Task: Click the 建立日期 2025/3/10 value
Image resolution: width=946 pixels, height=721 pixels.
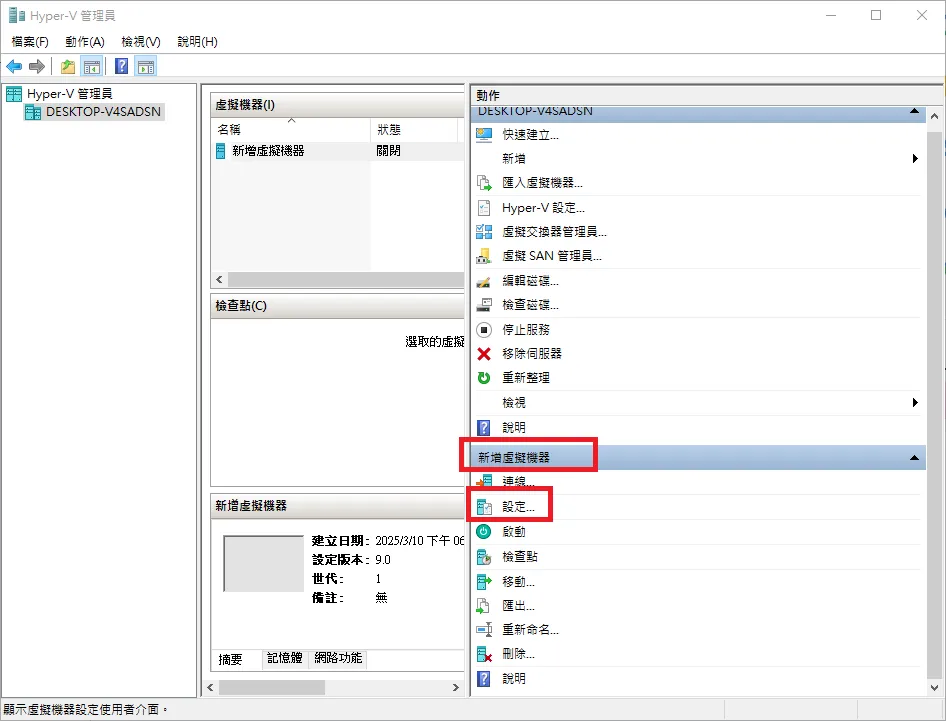Action: [419, 541]
